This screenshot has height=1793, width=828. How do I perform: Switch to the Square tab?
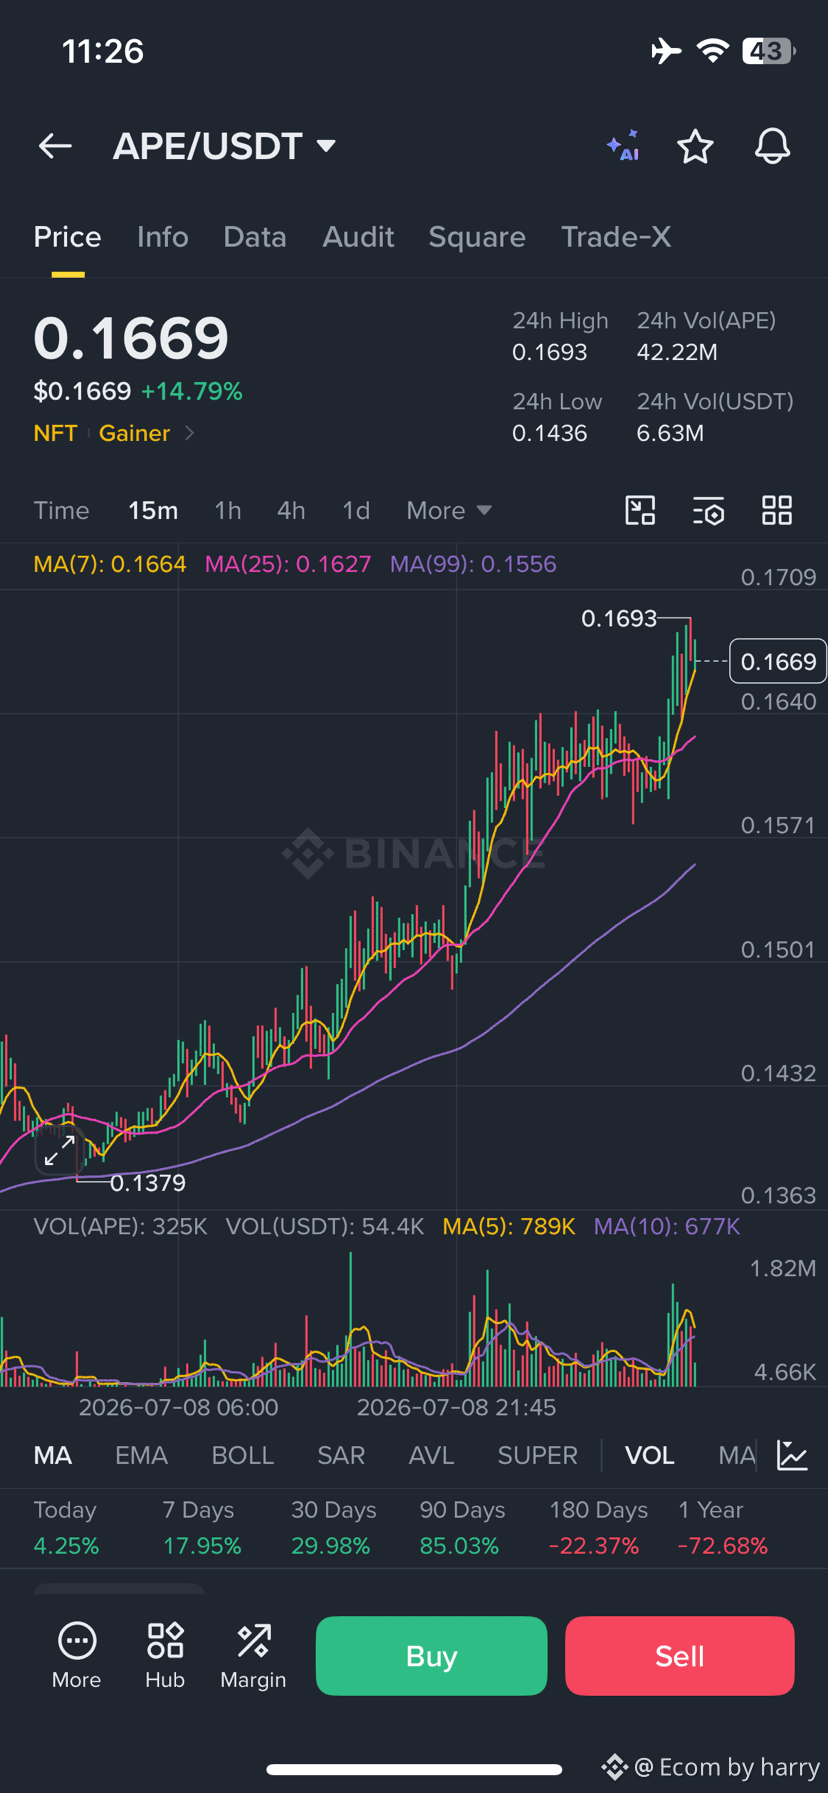(477, 237)
